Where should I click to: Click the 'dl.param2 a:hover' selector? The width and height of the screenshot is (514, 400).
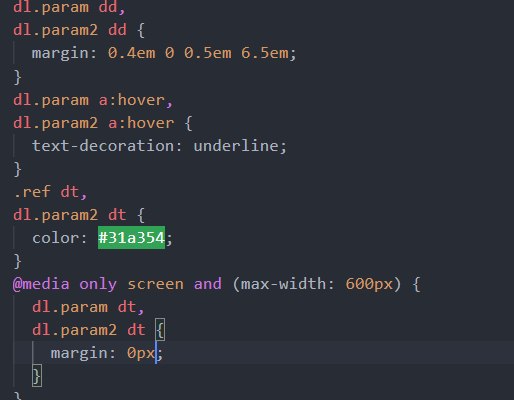coord(93,123)
